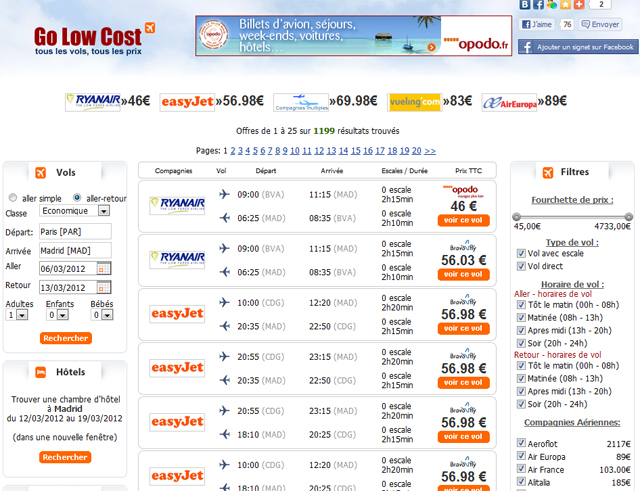Click the Vol column header

221,171
